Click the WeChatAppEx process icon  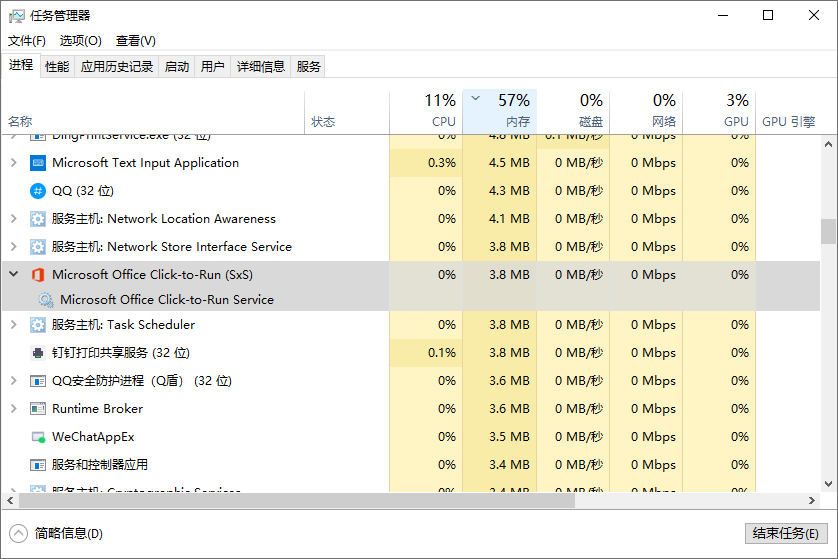tap(38, 437)
